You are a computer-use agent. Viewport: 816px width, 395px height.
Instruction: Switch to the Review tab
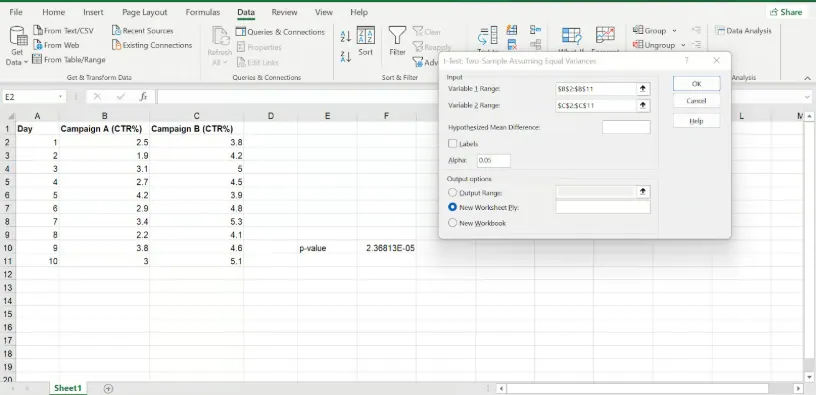pyautogui.click(x=284, y=12)
